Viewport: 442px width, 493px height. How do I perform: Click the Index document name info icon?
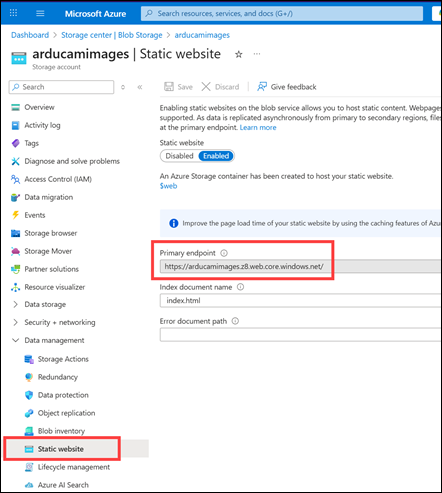pos(240,287)
